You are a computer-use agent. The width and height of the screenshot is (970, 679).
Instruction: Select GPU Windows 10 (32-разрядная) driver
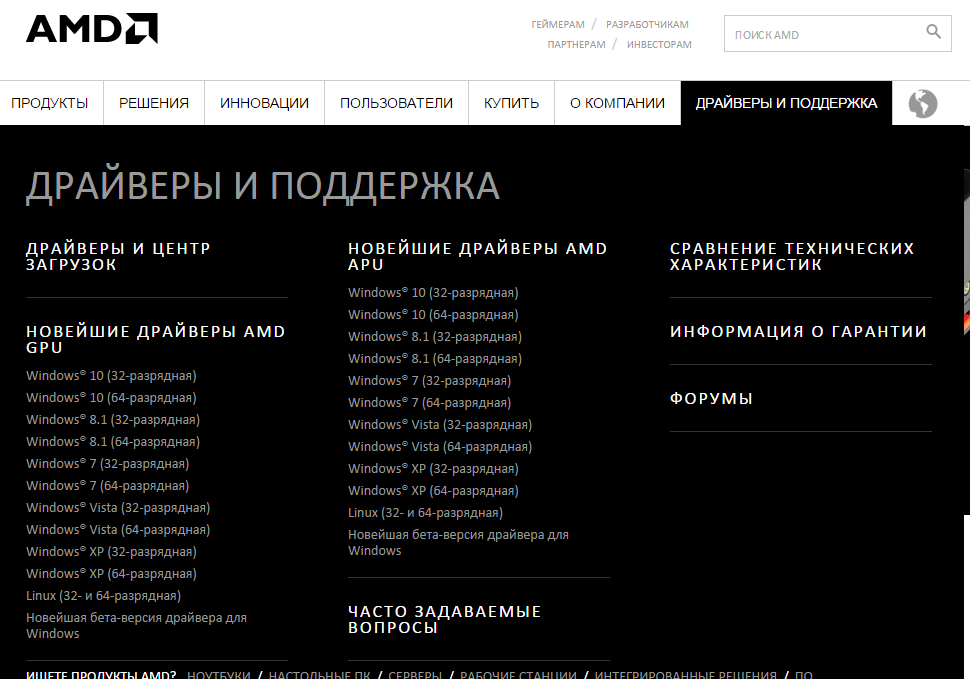click(x=111, y=376)
